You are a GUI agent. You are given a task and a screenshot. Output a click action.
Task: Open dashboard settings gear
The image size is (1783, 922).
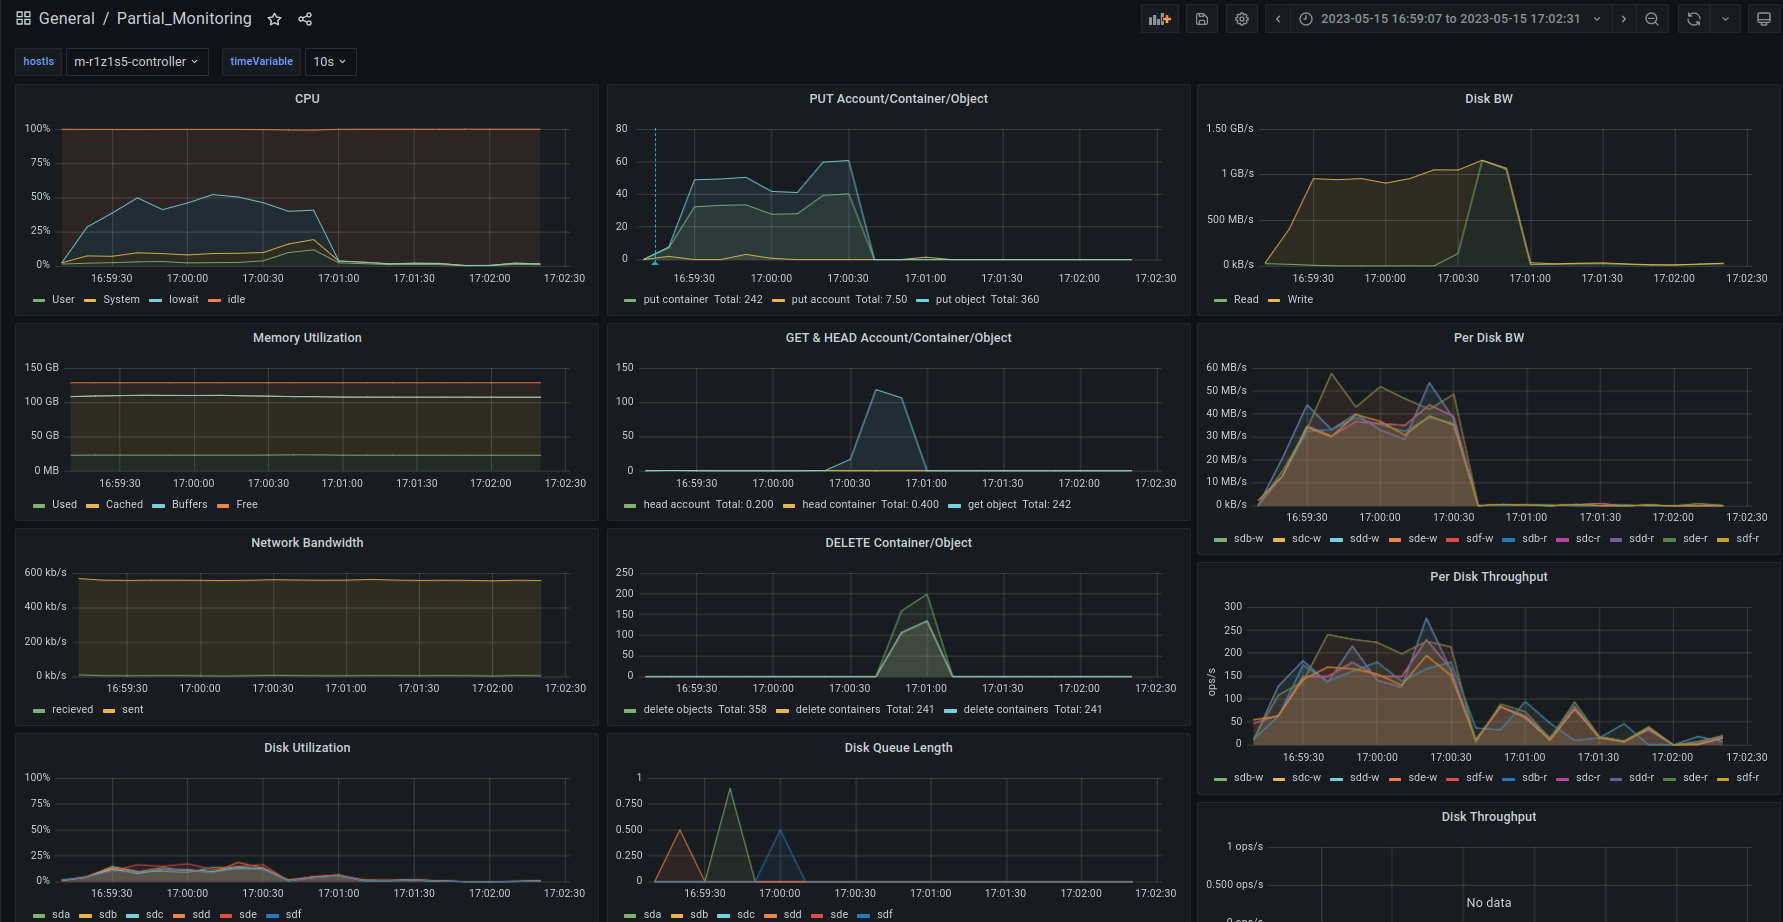pyautogui.click(x=1242, y=19)
